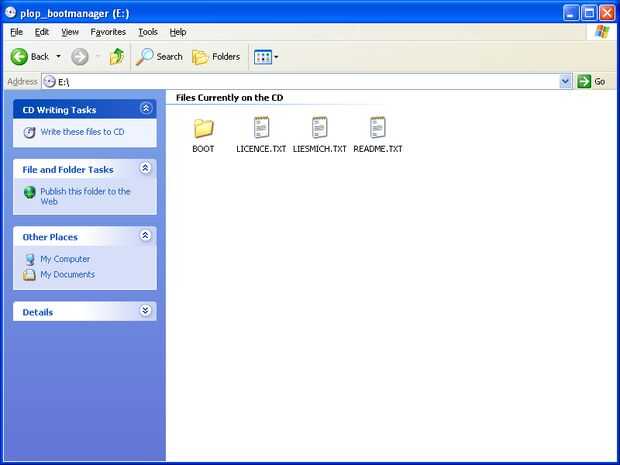620x465 pixels.
Task: Open the Back history dropdown arrow
Action: [59, 57]
